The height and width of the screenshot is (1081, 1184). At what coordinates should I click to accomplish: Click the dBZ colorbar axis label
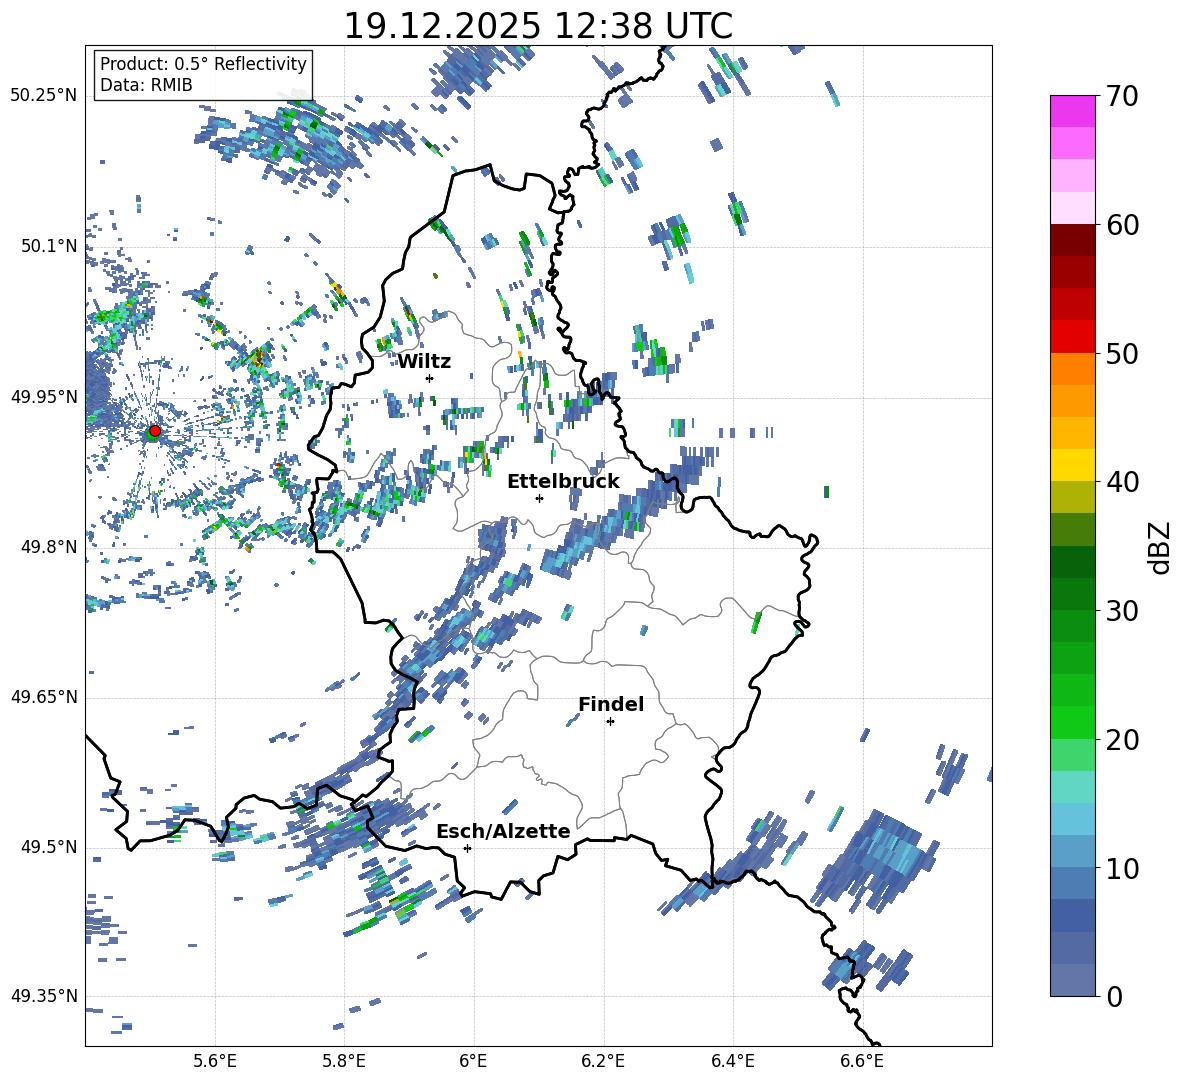1161,547
